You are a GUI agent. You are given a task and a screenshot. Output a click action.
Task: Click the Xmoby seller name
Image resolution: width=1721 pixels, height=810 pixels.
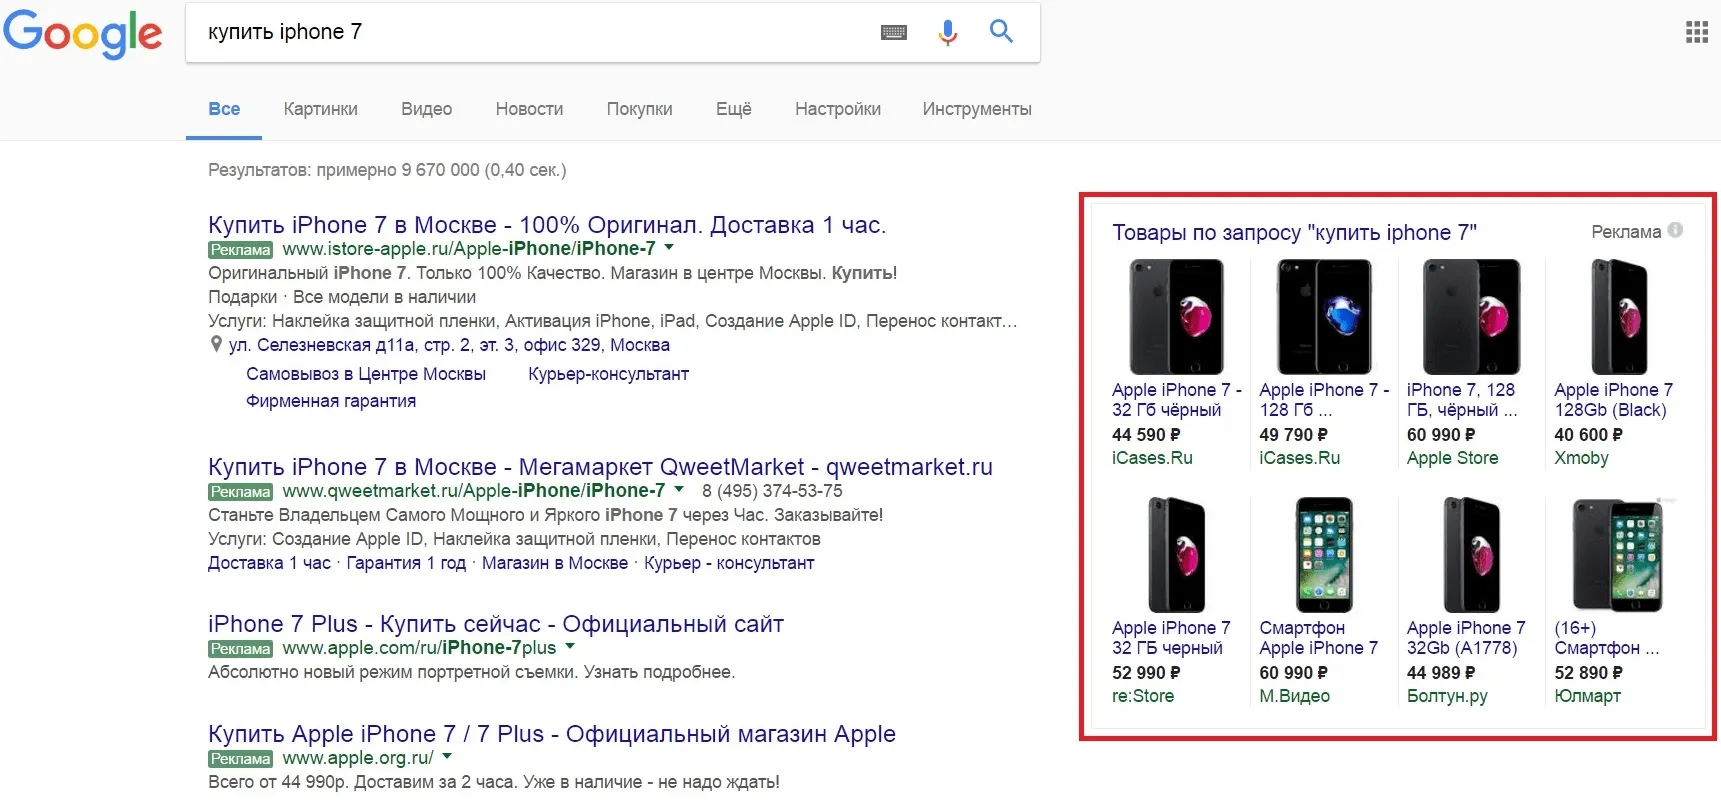coord(1581,458)
